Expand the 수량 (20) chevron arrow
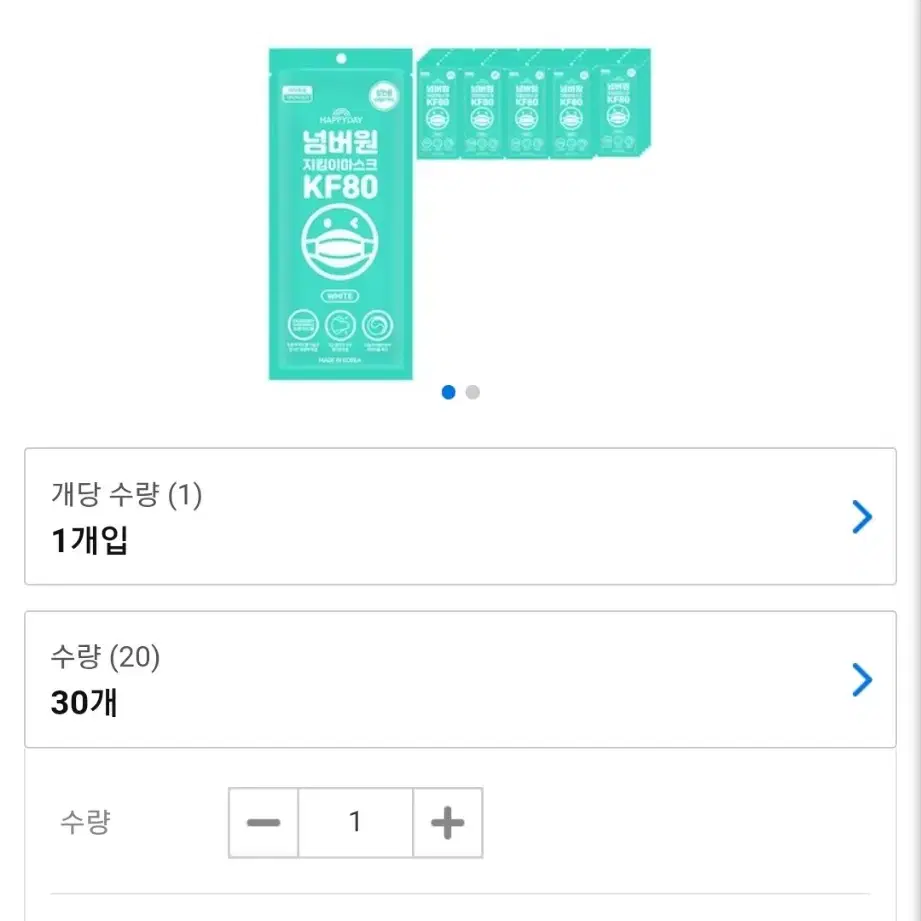This screenshot has width=921, height=921. click(x=862, y=680)
